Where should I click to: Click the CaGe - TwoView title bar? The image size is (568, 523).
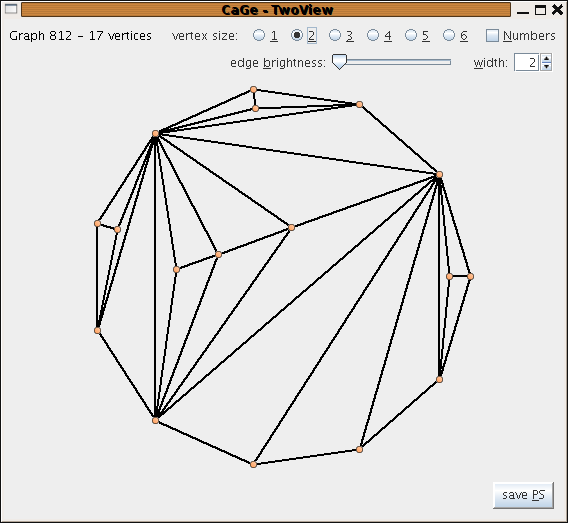(266, 10)
